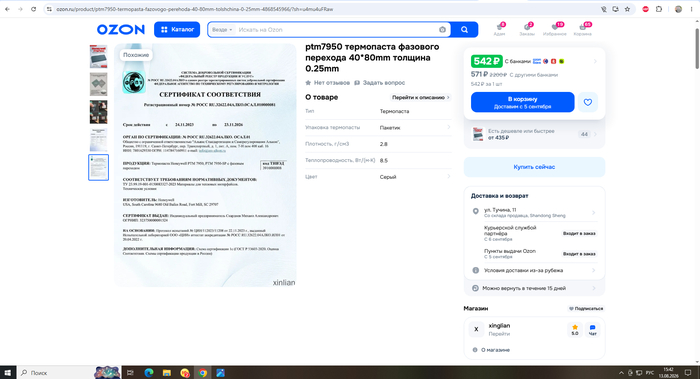This screenshot has height=379, width=700.
Task: Reload the page
Action: click(x=33, y=9)
